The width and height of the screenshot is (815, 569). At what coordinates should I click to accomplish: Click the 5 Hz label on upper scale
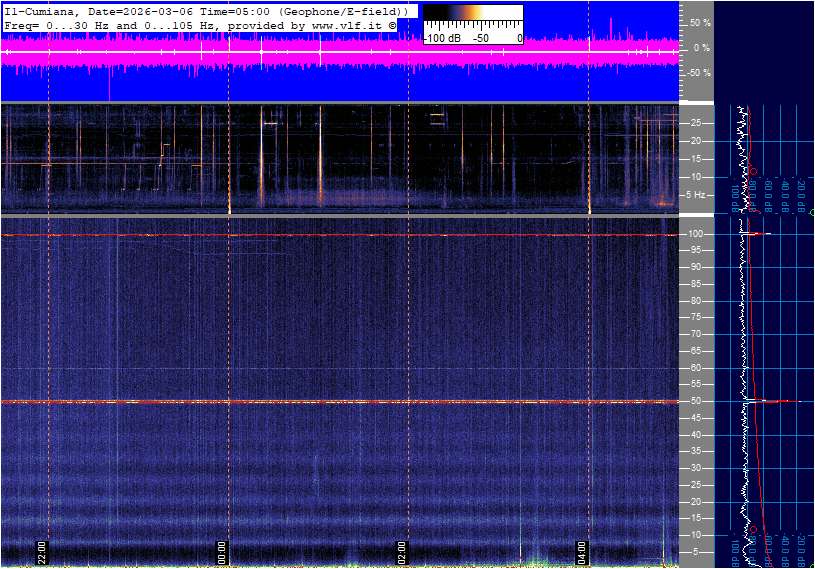coord(698,194)
